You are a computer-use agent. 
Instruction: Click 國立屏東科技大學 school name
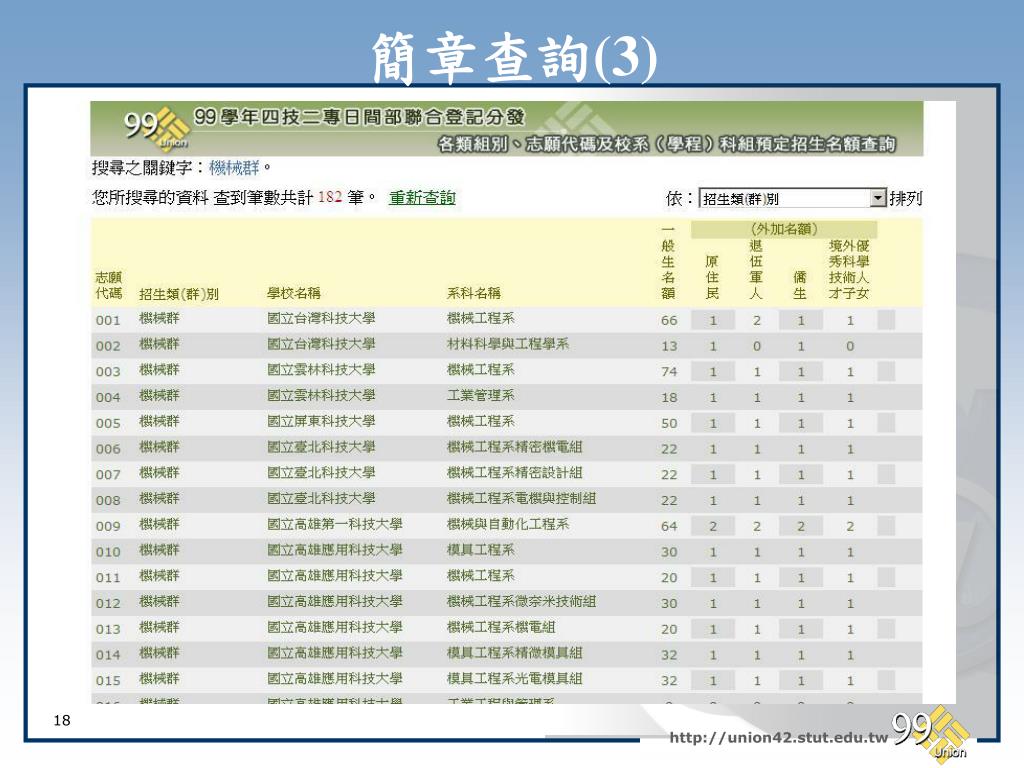pos(321,421)
